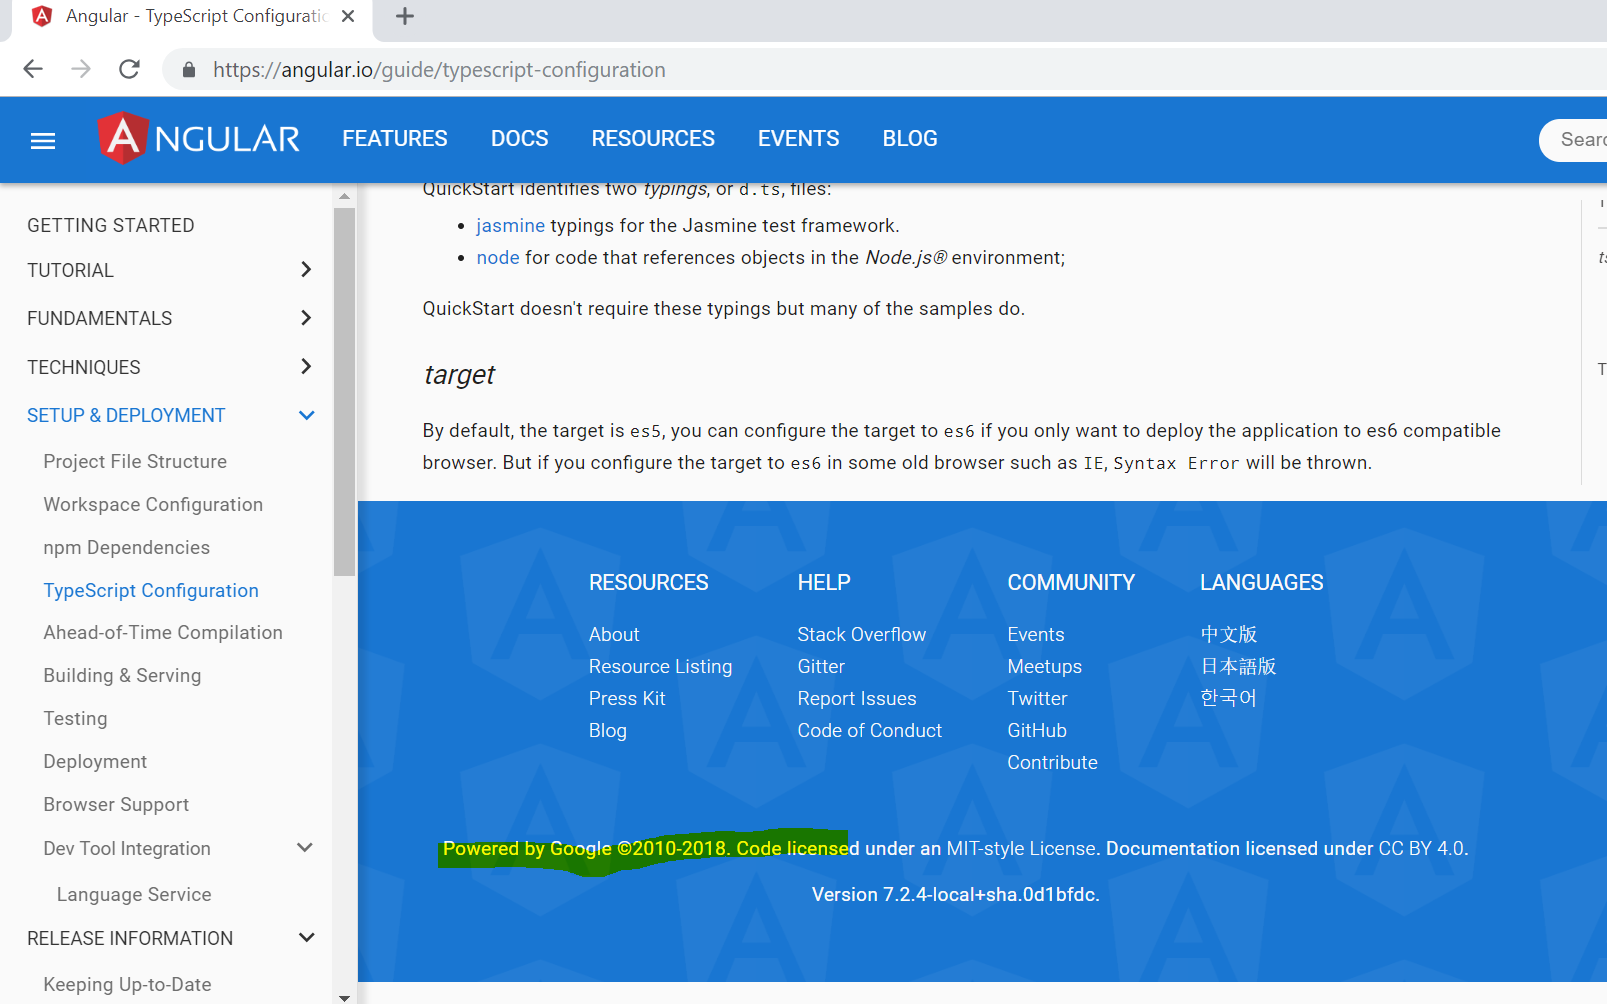Viewport: 1607px width, 1004px height.
Task: Open the BLOG nav item
Action: tap(910, 139)
